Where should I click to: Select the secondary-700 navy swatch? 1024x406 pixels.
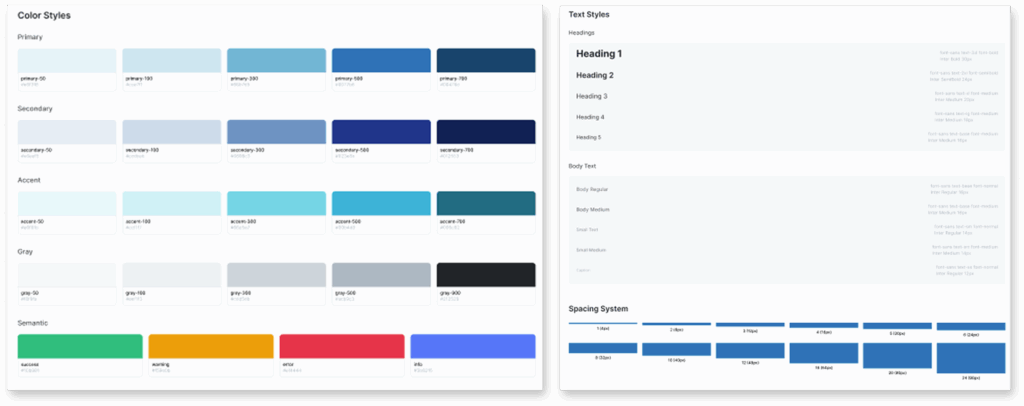[x=486, y=131]
